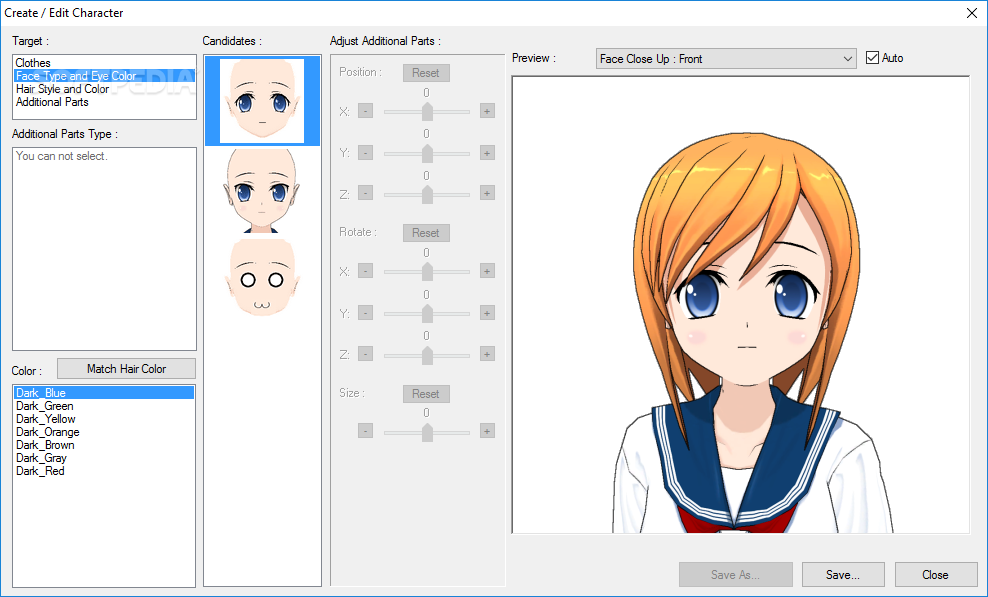Click the Match Hair Color button
Image resolution: width=988 pixels, height=597 pixels.
pyautogui.click(x=126, y=369)
